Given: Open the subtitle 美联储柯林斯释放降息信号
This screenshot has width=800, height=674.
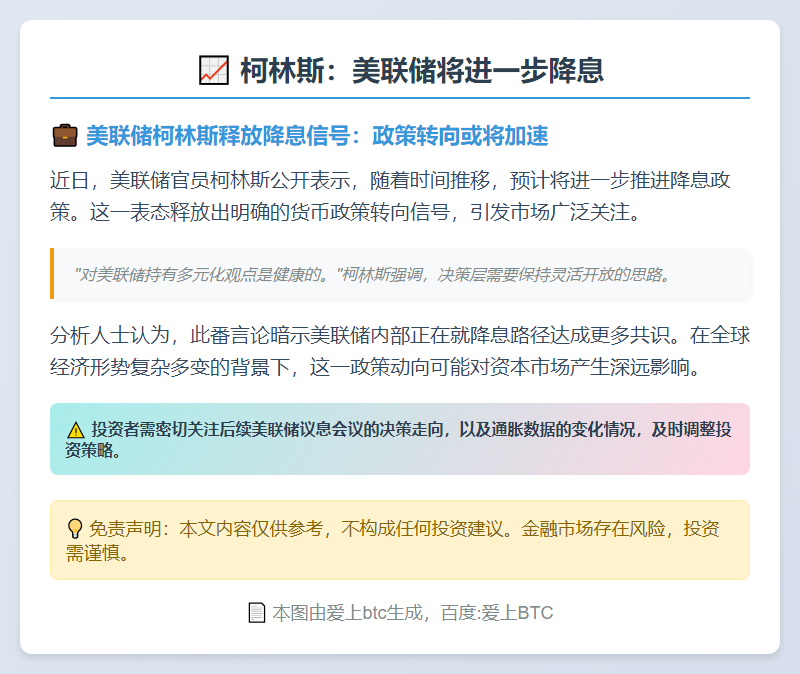Looking at the screenshot, I should 230,132.
